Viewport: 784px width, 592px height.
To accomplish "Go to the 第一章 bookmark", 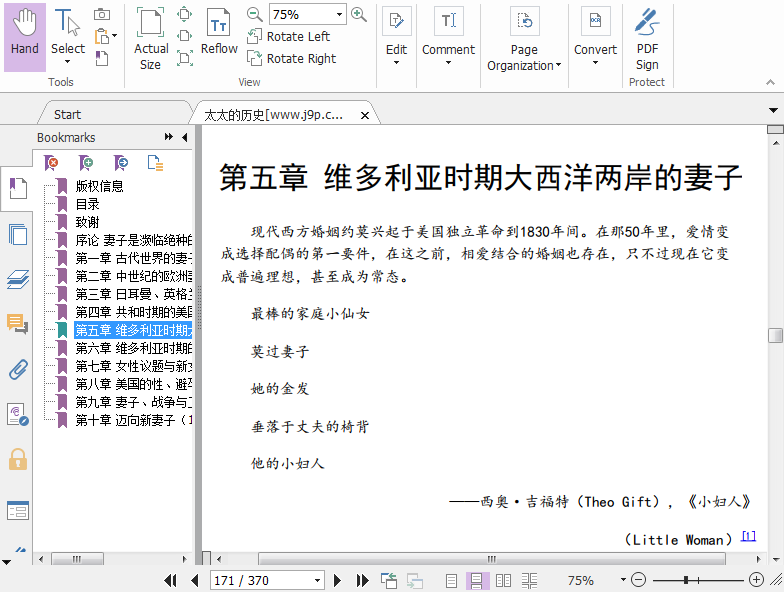I will [134, 258].
